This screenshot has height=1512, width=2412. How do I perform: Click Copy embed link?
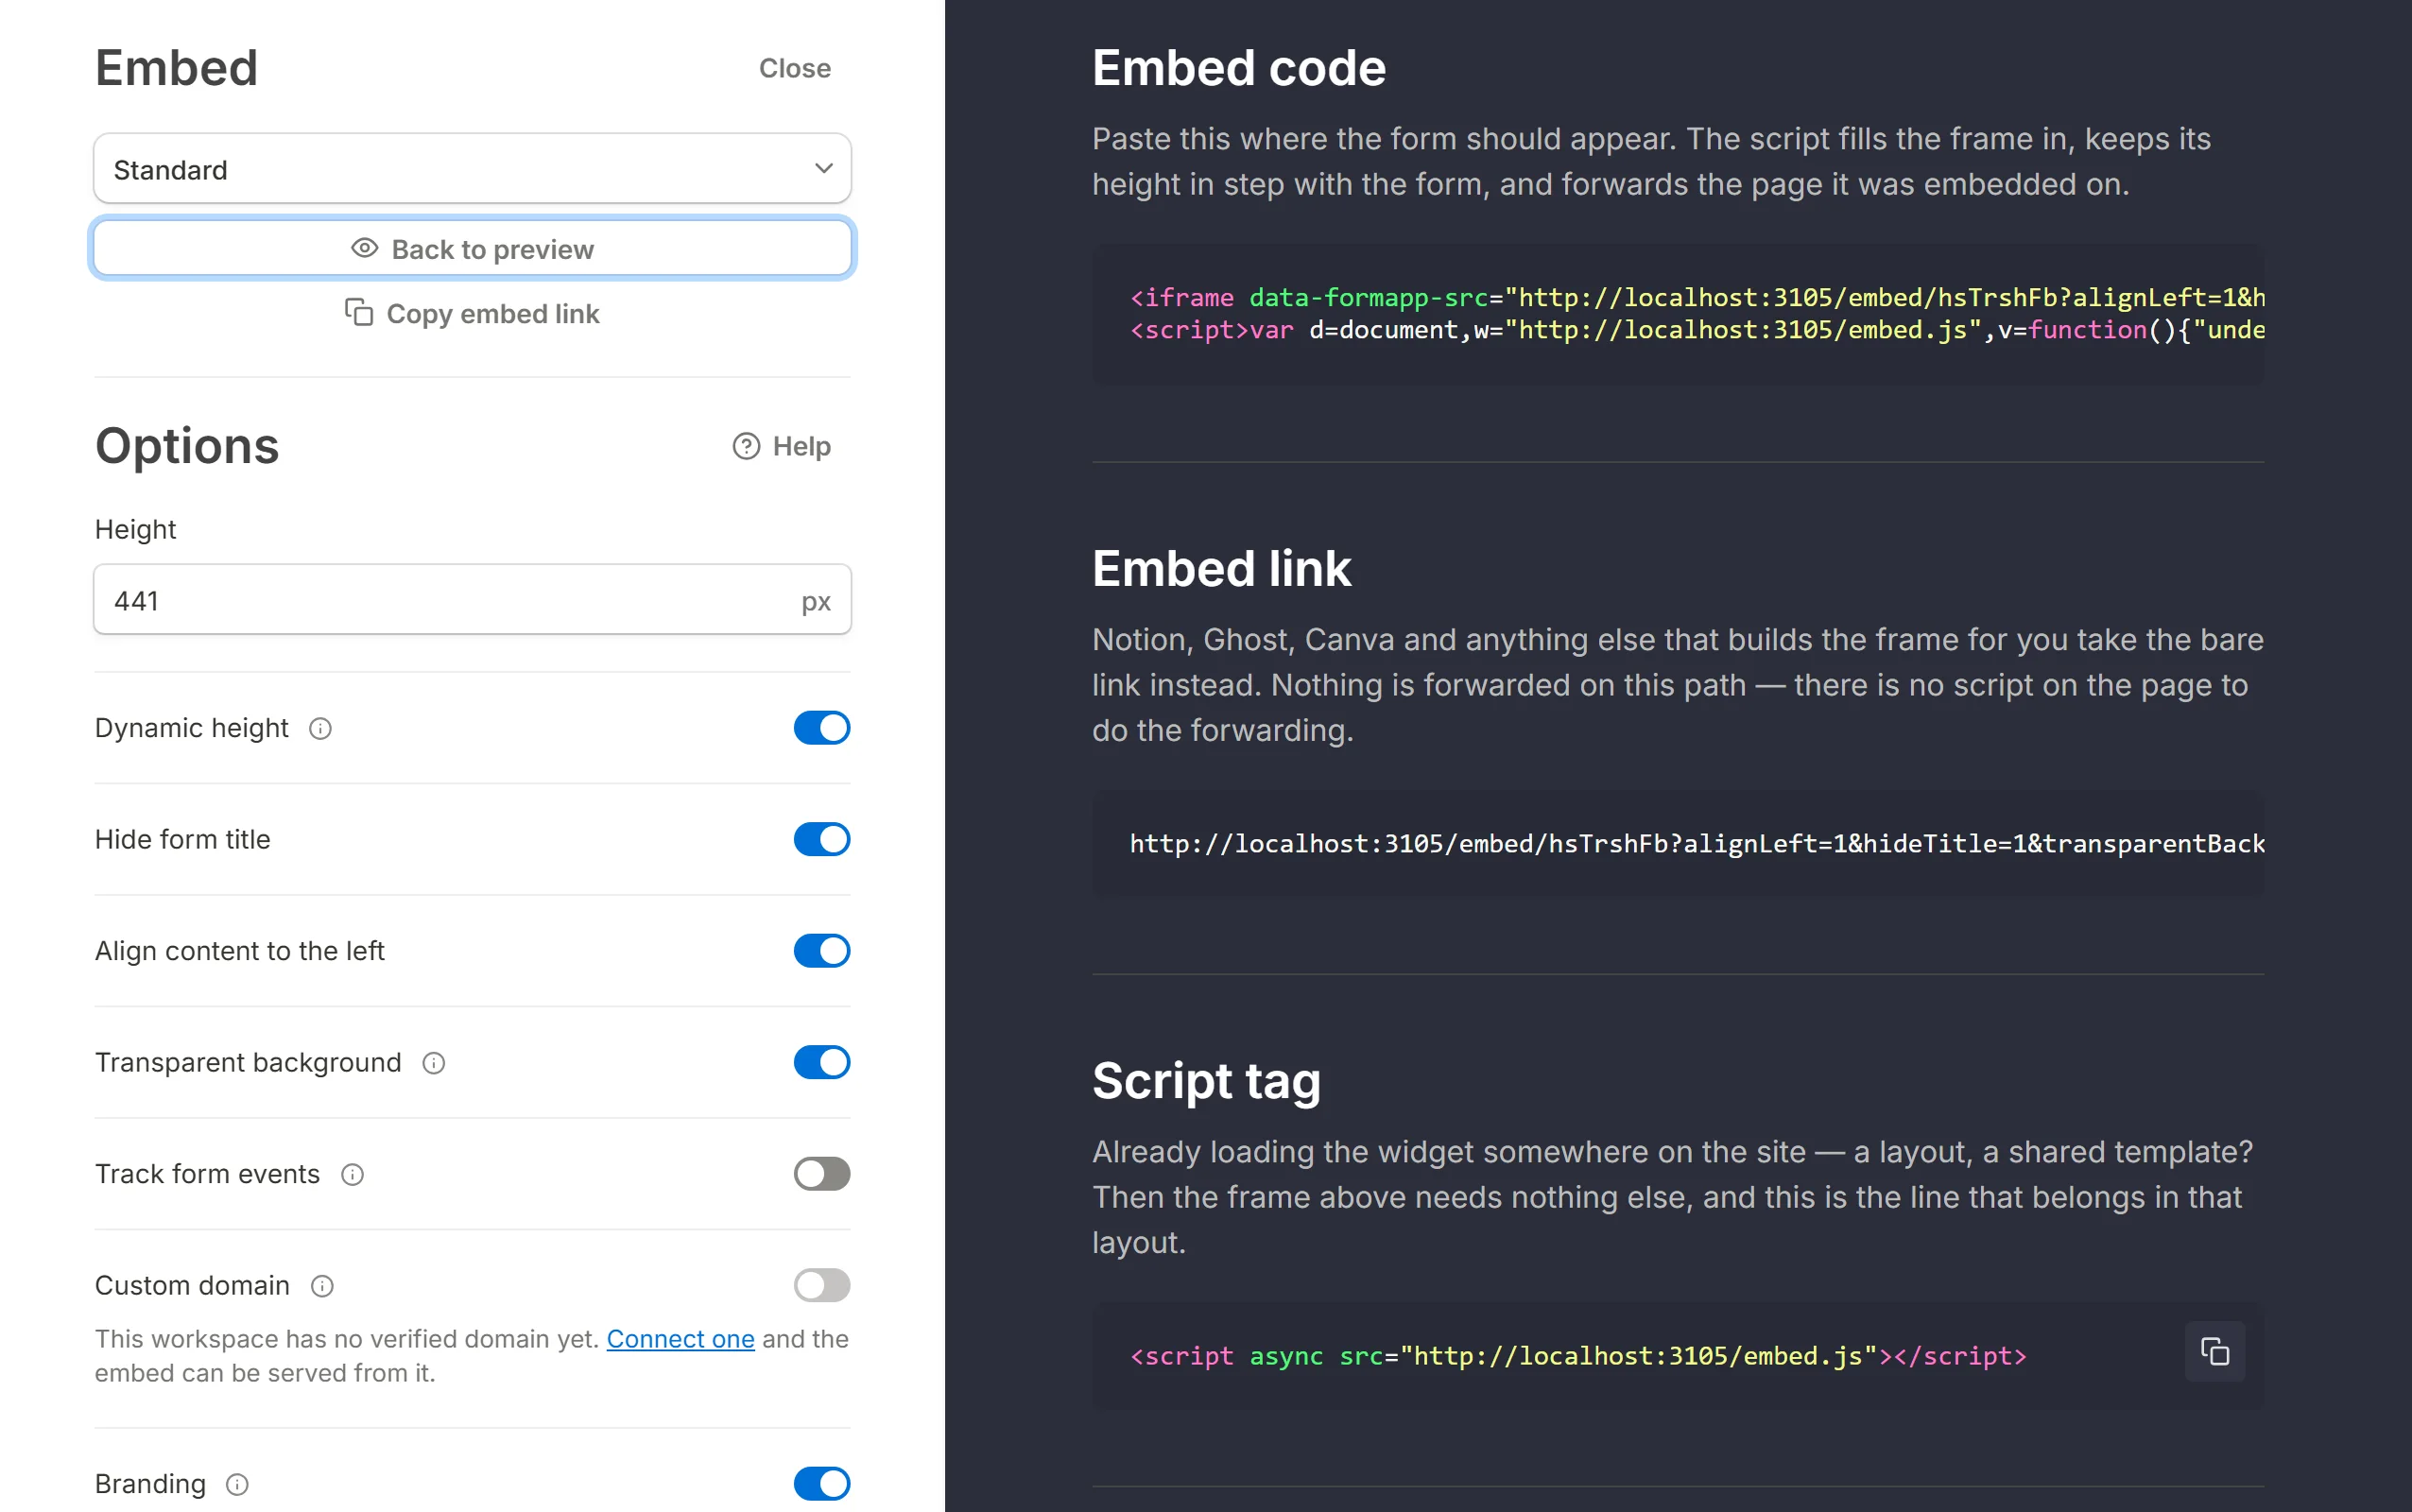472,313
